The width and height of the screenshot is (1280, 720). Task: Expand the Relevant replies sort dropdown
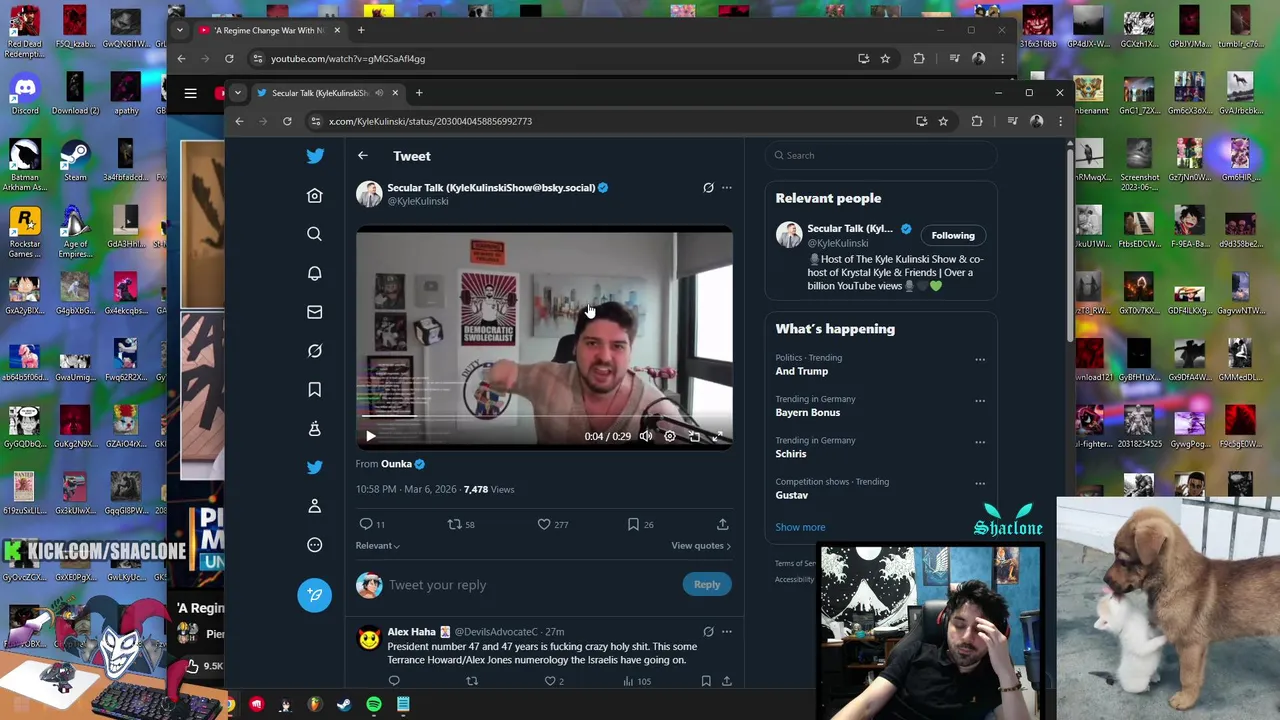click(x=378, y=546)
